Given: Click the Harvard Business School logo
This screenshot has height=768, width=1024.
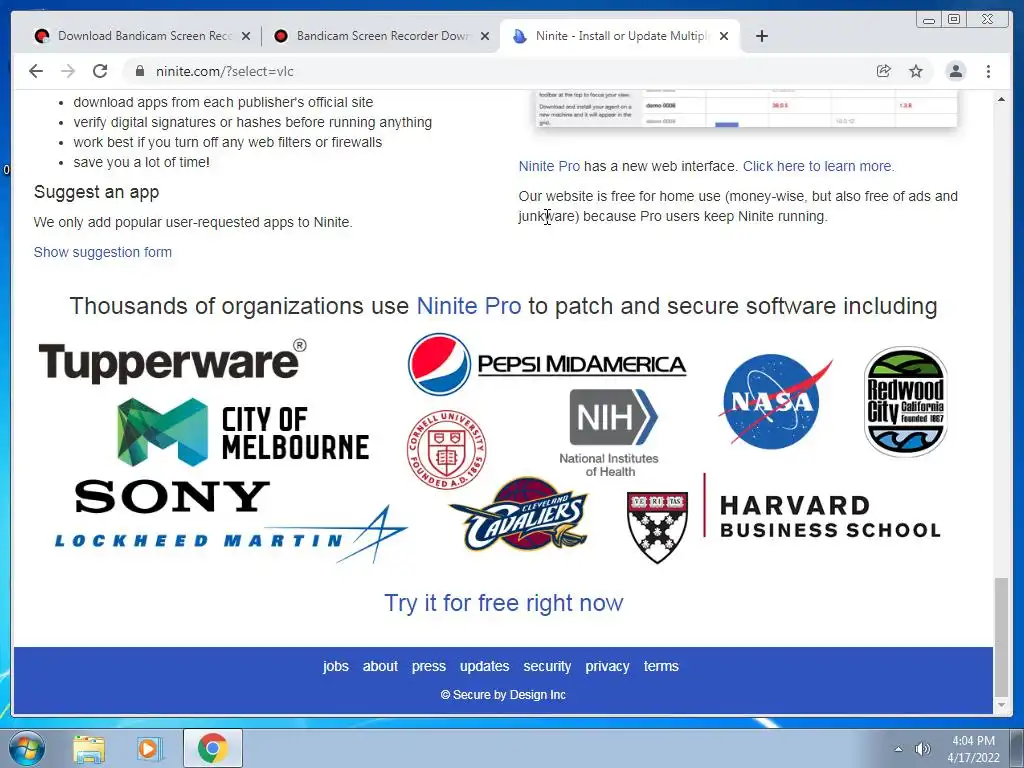Looking at the screenshot, I should tap(784, 517).
